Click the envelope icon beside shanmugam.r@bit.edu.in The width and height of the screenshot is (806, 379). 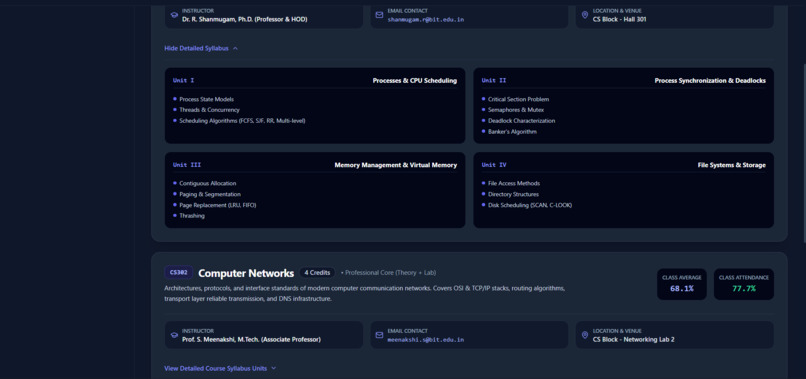(x=379, y=15)
